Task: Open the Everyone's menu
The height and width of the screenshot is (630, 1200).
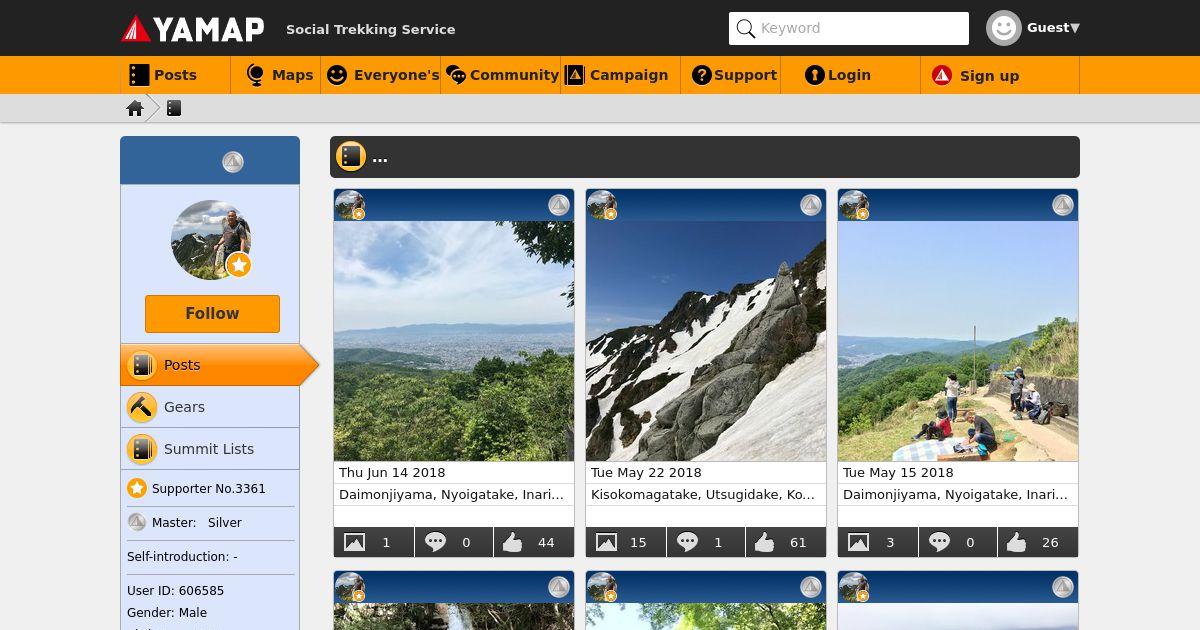Action: click(381, 75)
